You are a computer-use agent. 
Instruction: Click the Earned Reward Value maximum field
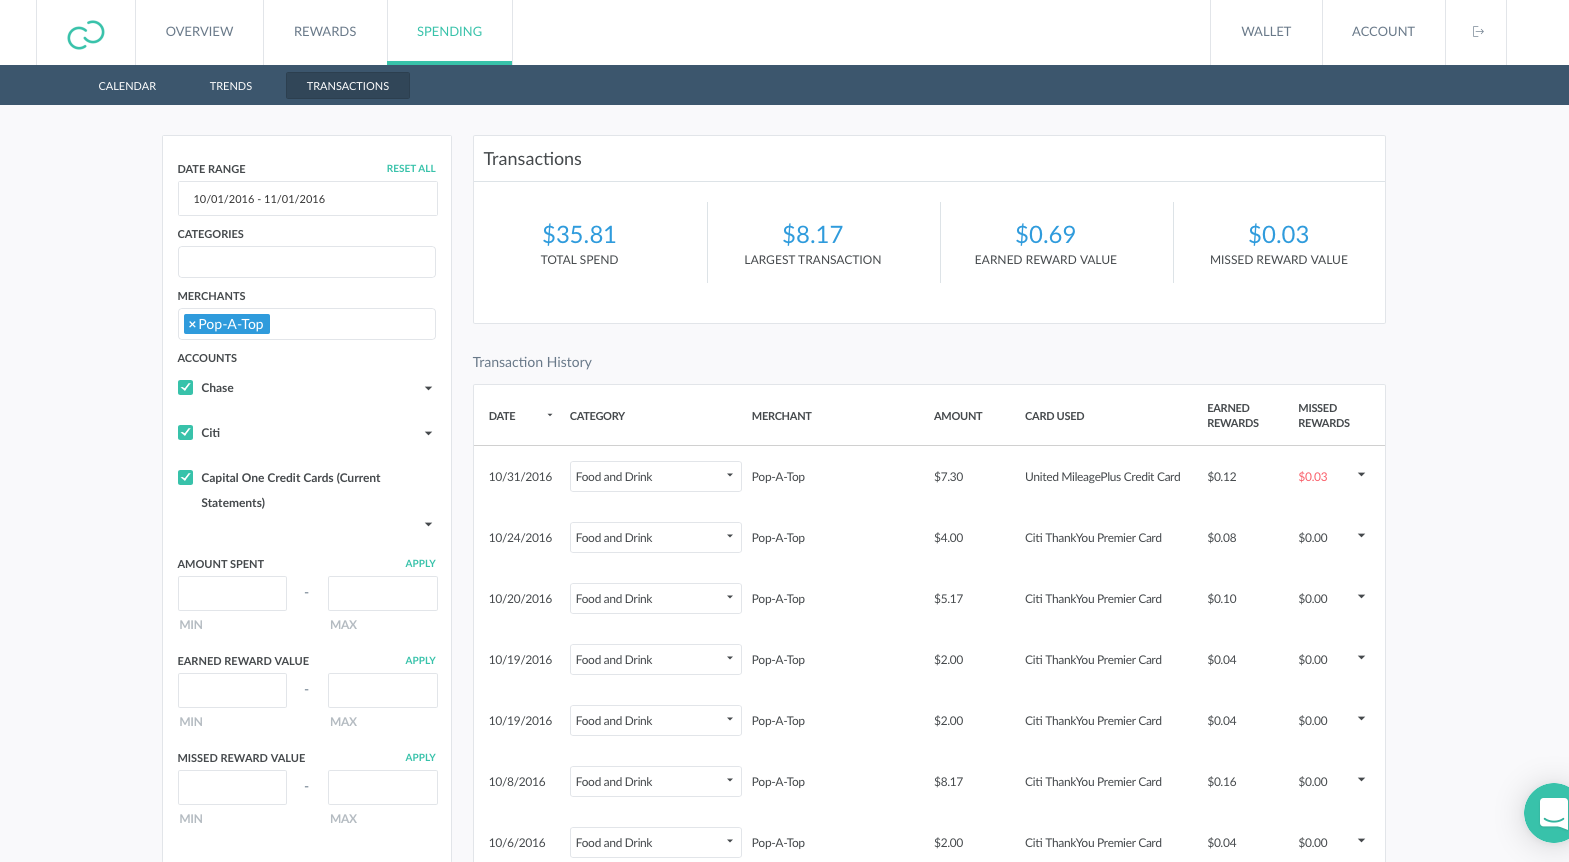pos(383,690)
